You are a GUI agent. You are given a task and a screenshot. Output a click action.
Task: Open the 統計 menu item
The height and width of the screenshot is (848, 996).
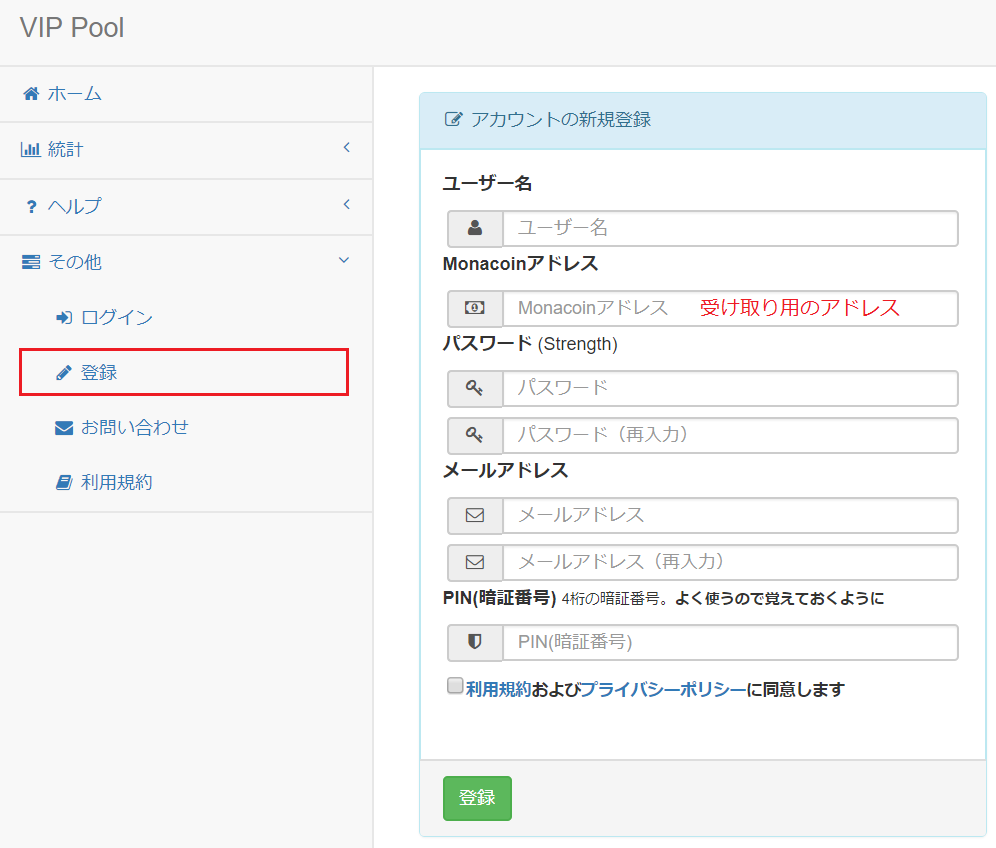(186, 151)
